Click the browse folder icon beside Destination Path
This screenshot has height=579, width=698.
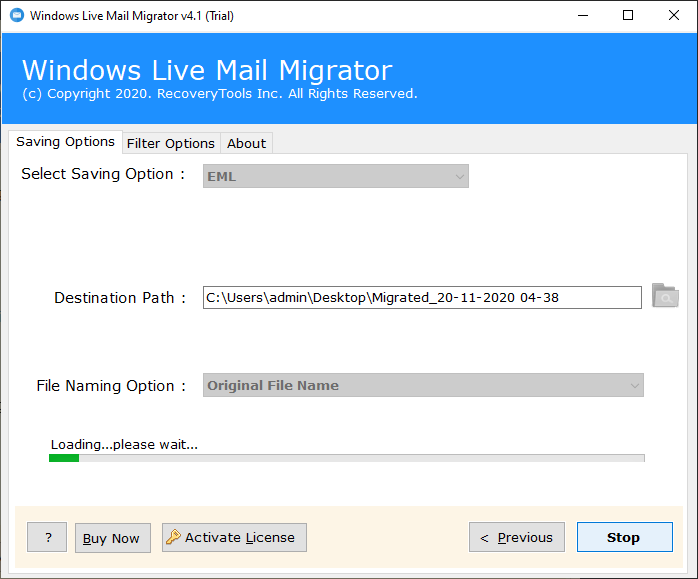pos(665,296)
